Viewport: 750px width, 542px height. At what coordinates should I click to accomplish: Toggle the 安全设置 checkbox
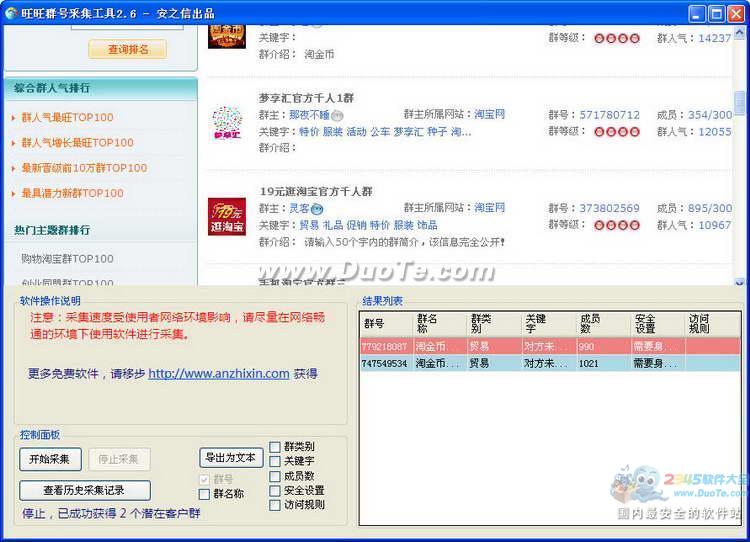[275, 491]
